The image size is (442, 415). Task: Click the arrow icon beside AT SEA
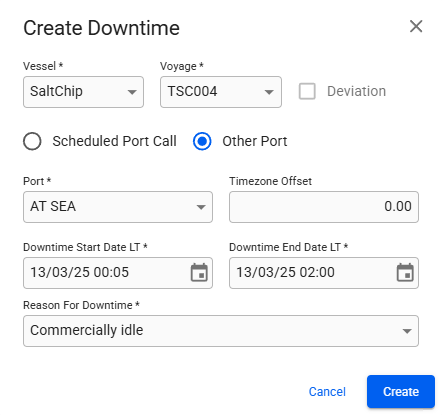pyautogui.click(x=201, y=207)
